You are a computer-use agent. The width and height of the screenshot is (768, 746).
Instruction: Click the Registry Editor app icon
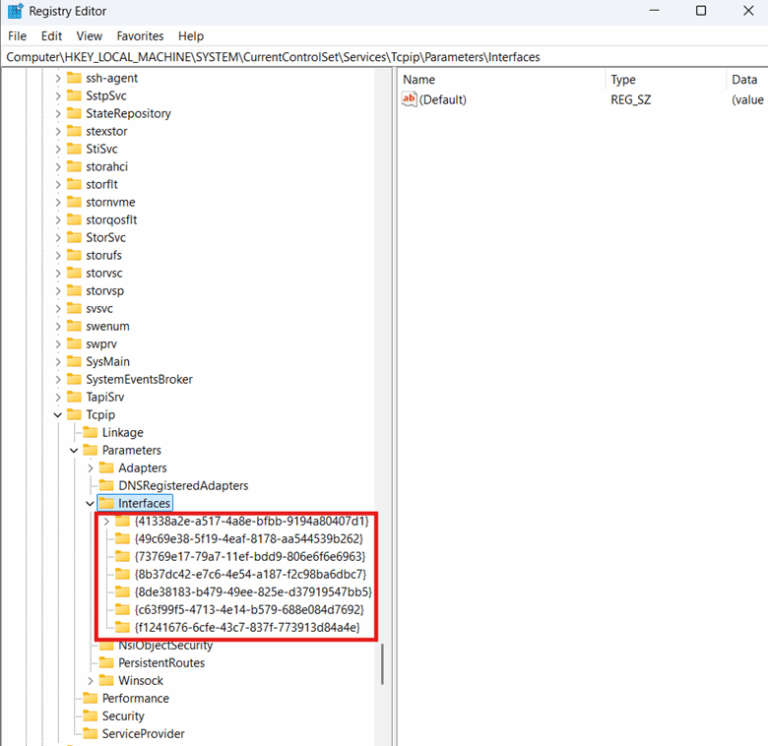click(15, 11)
